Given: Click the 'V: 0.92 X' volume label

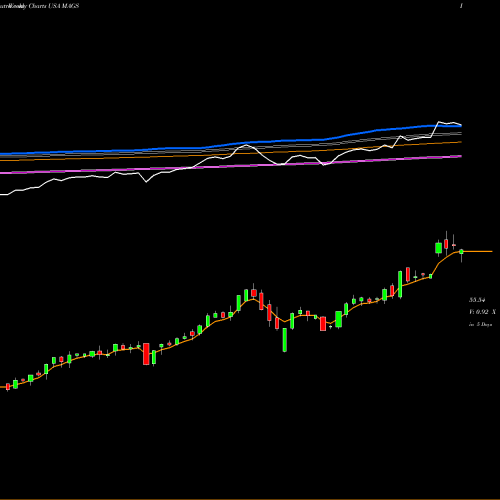Looking at the screenshot, I should 482,312.
